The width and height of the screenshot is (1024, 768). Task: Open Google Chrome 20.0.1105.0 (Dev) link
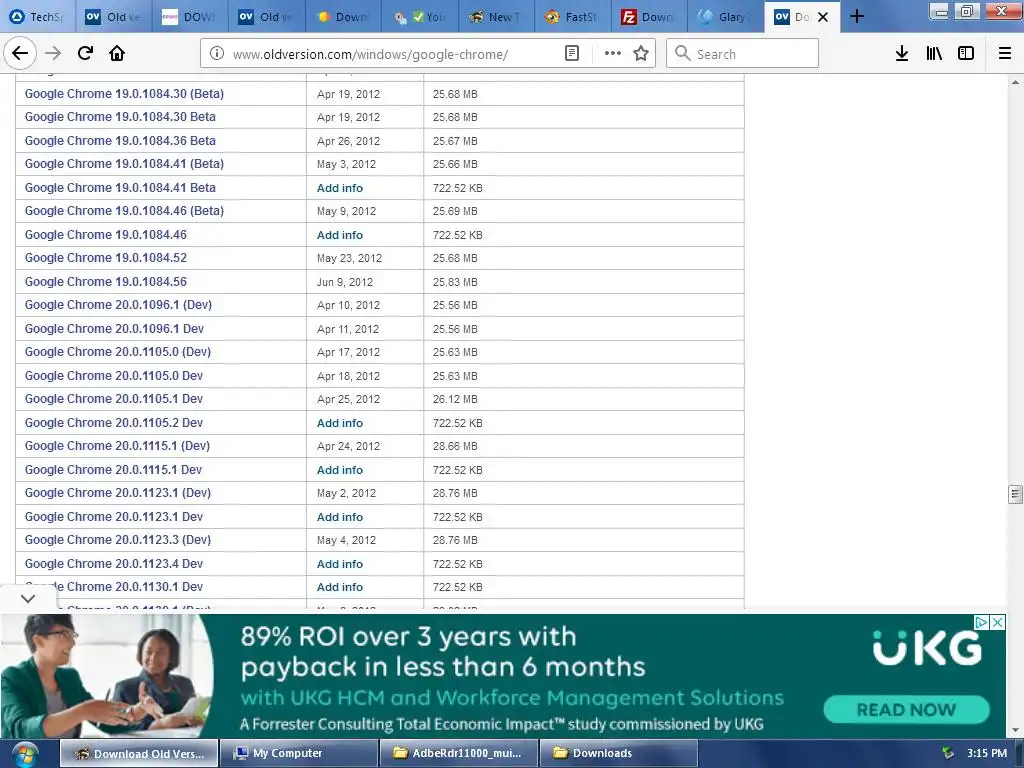[x=118, y=352]
